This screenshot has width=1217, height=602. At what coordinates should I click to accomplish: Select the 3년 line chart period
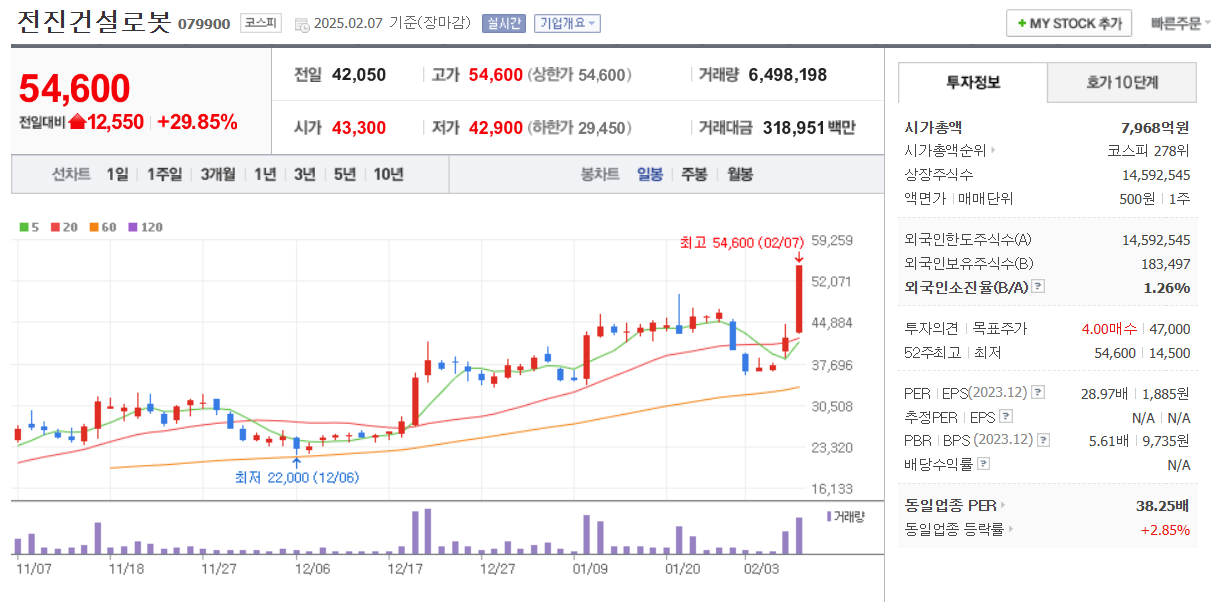[x=305, y=174]
